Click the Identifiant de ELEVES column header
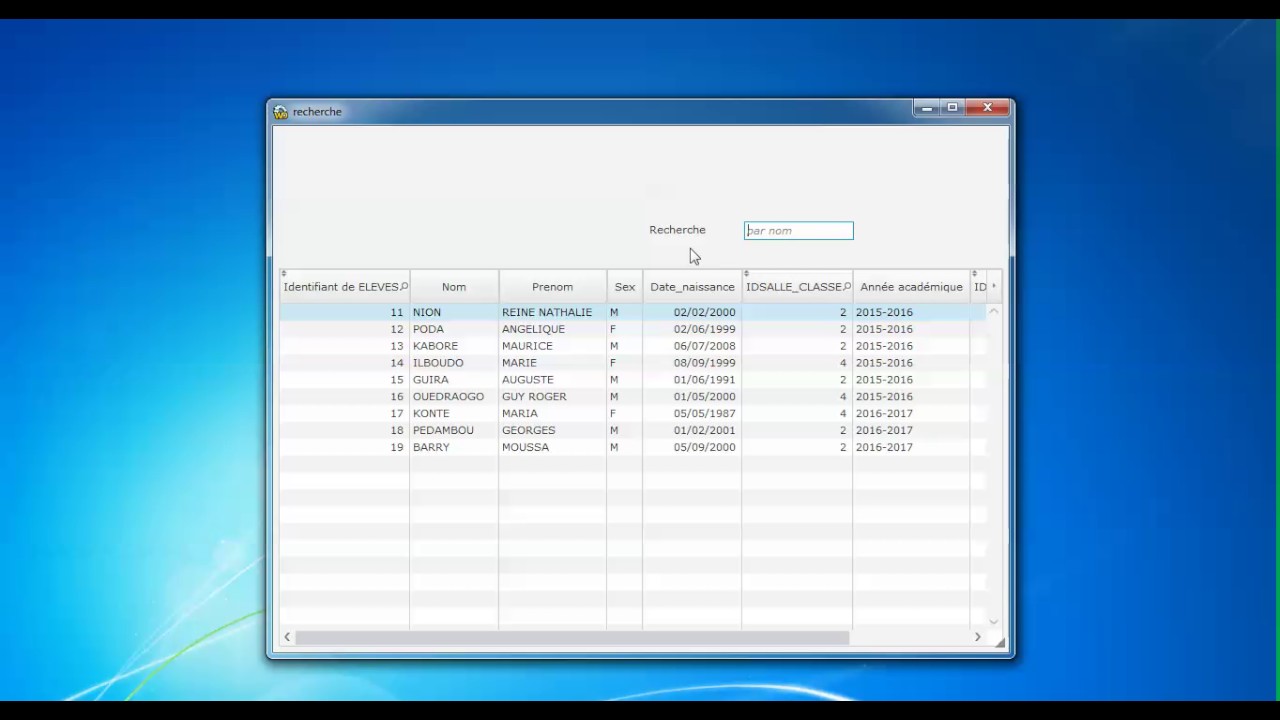Image resolution: width=1280 pixels, height=720 pixels. click(x=344, y=287)
